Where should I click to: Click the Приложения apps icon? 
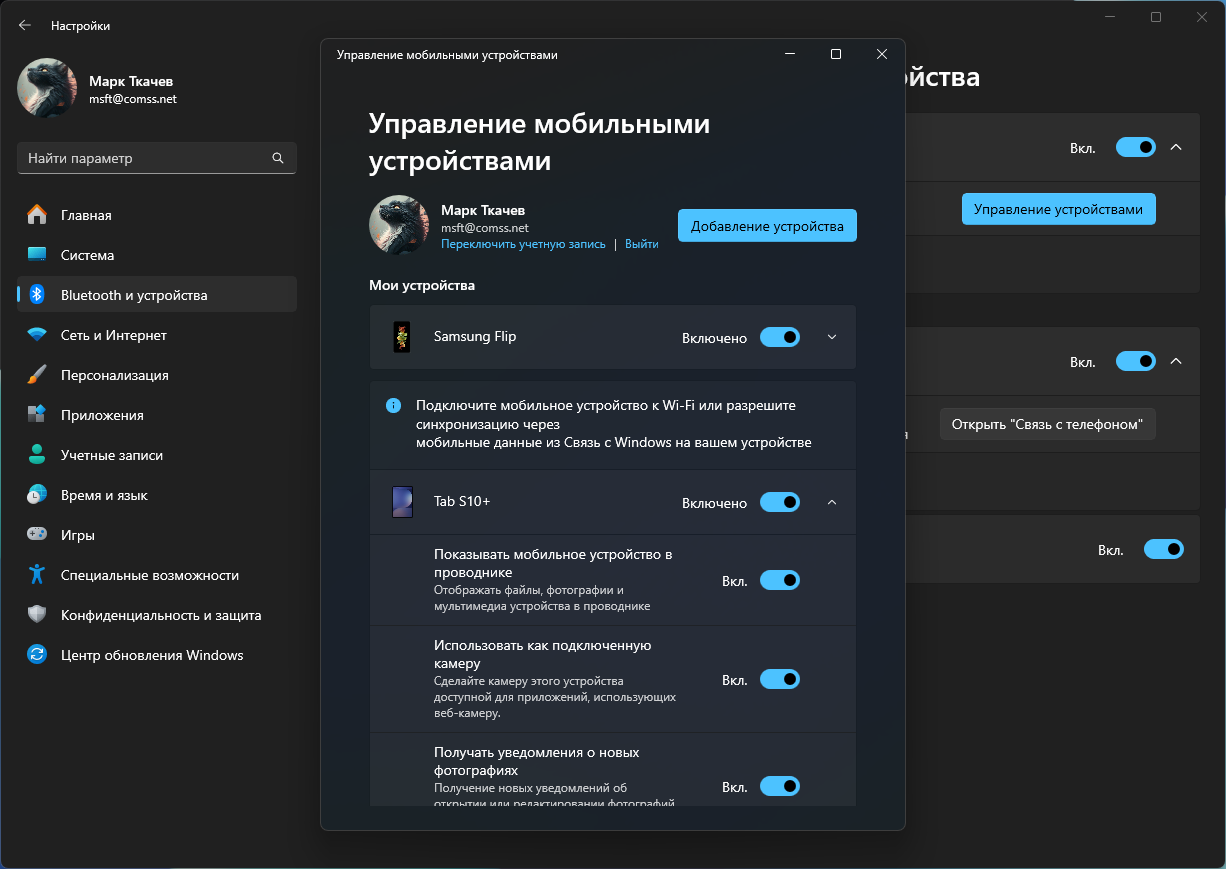pyautogui.click(x=37, y=415)
